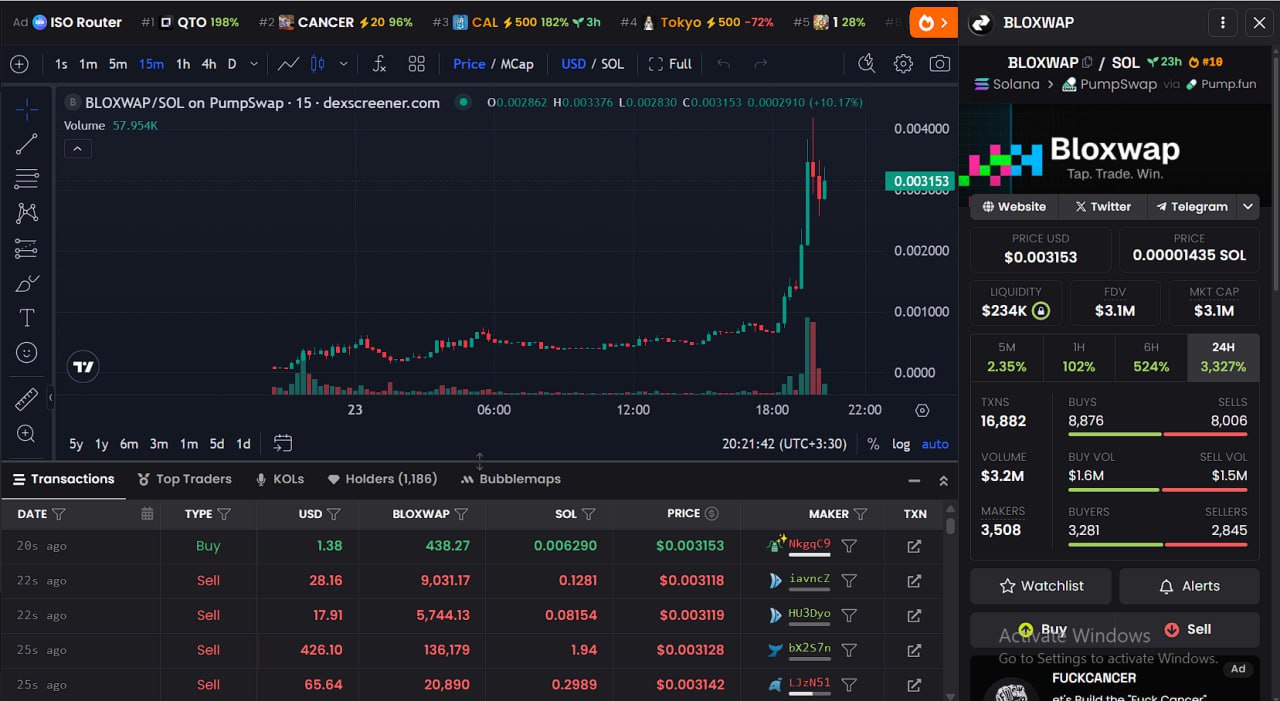Switch chart to Price view
The height and width of the screenshot is (701, 1280).
[469, 64]
